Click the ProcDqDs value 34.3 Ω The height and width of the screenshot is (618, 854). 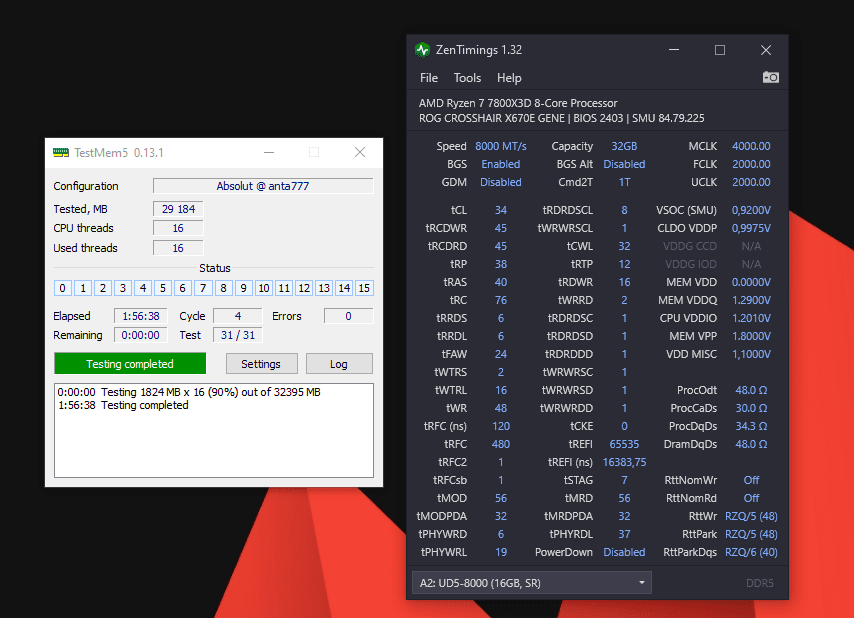(751, 426)
